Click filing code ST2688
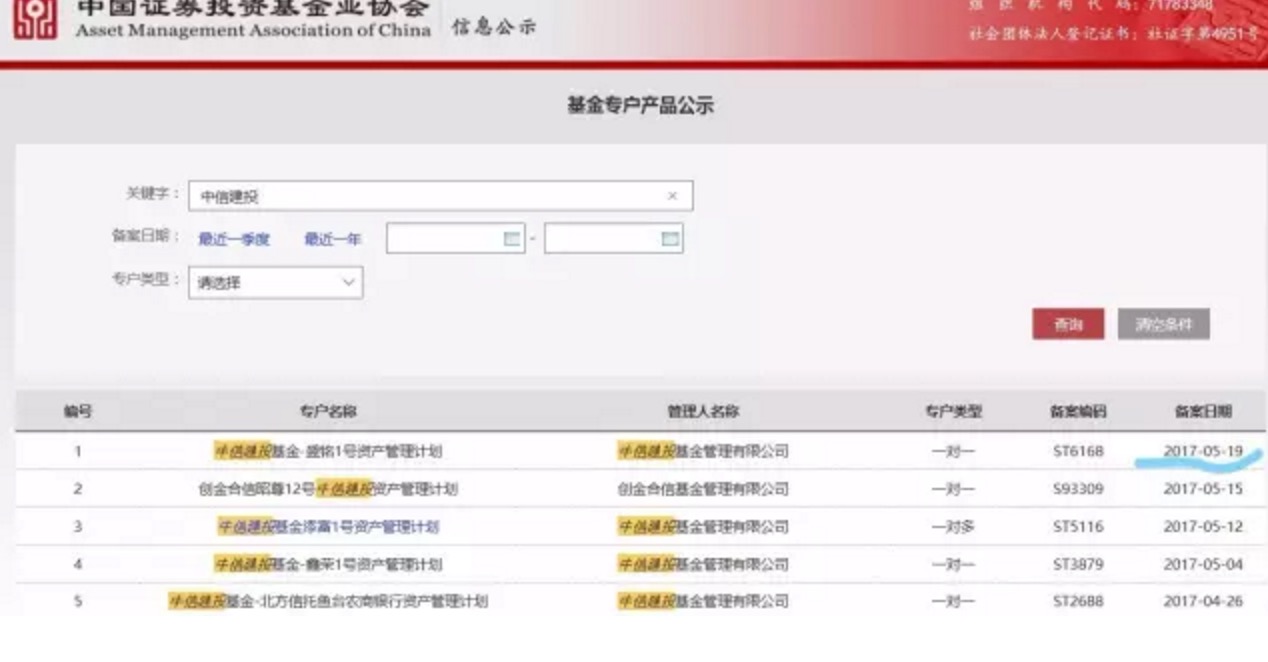 tap(1078, 601)
